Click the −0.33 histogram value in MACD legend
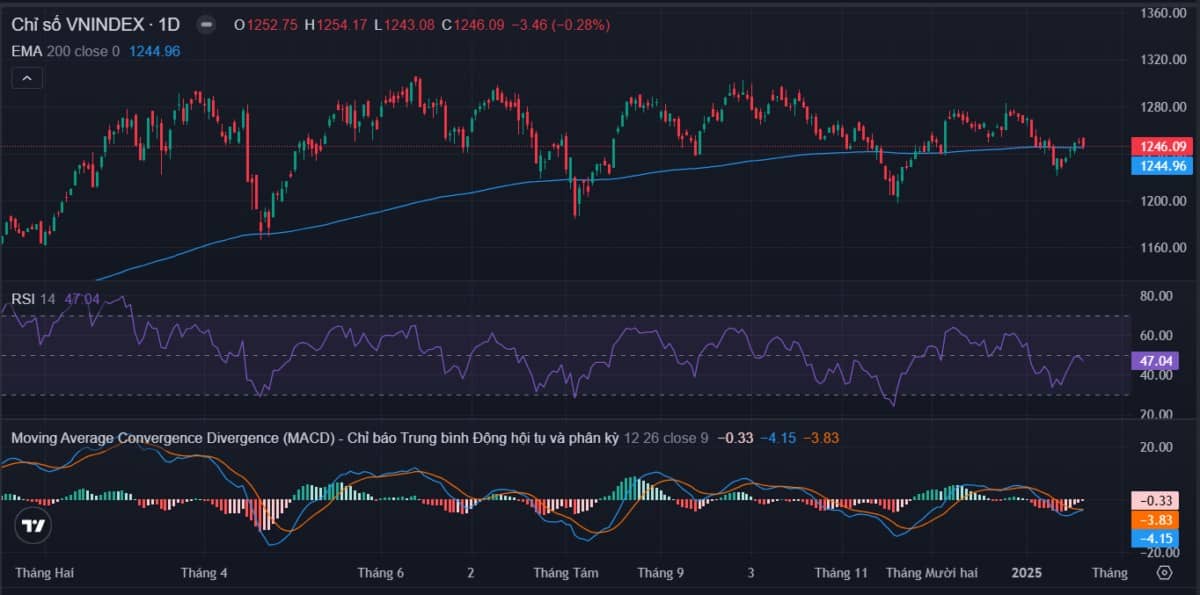The height and width of the screenshot is (595, 1200). pos(736,438)
